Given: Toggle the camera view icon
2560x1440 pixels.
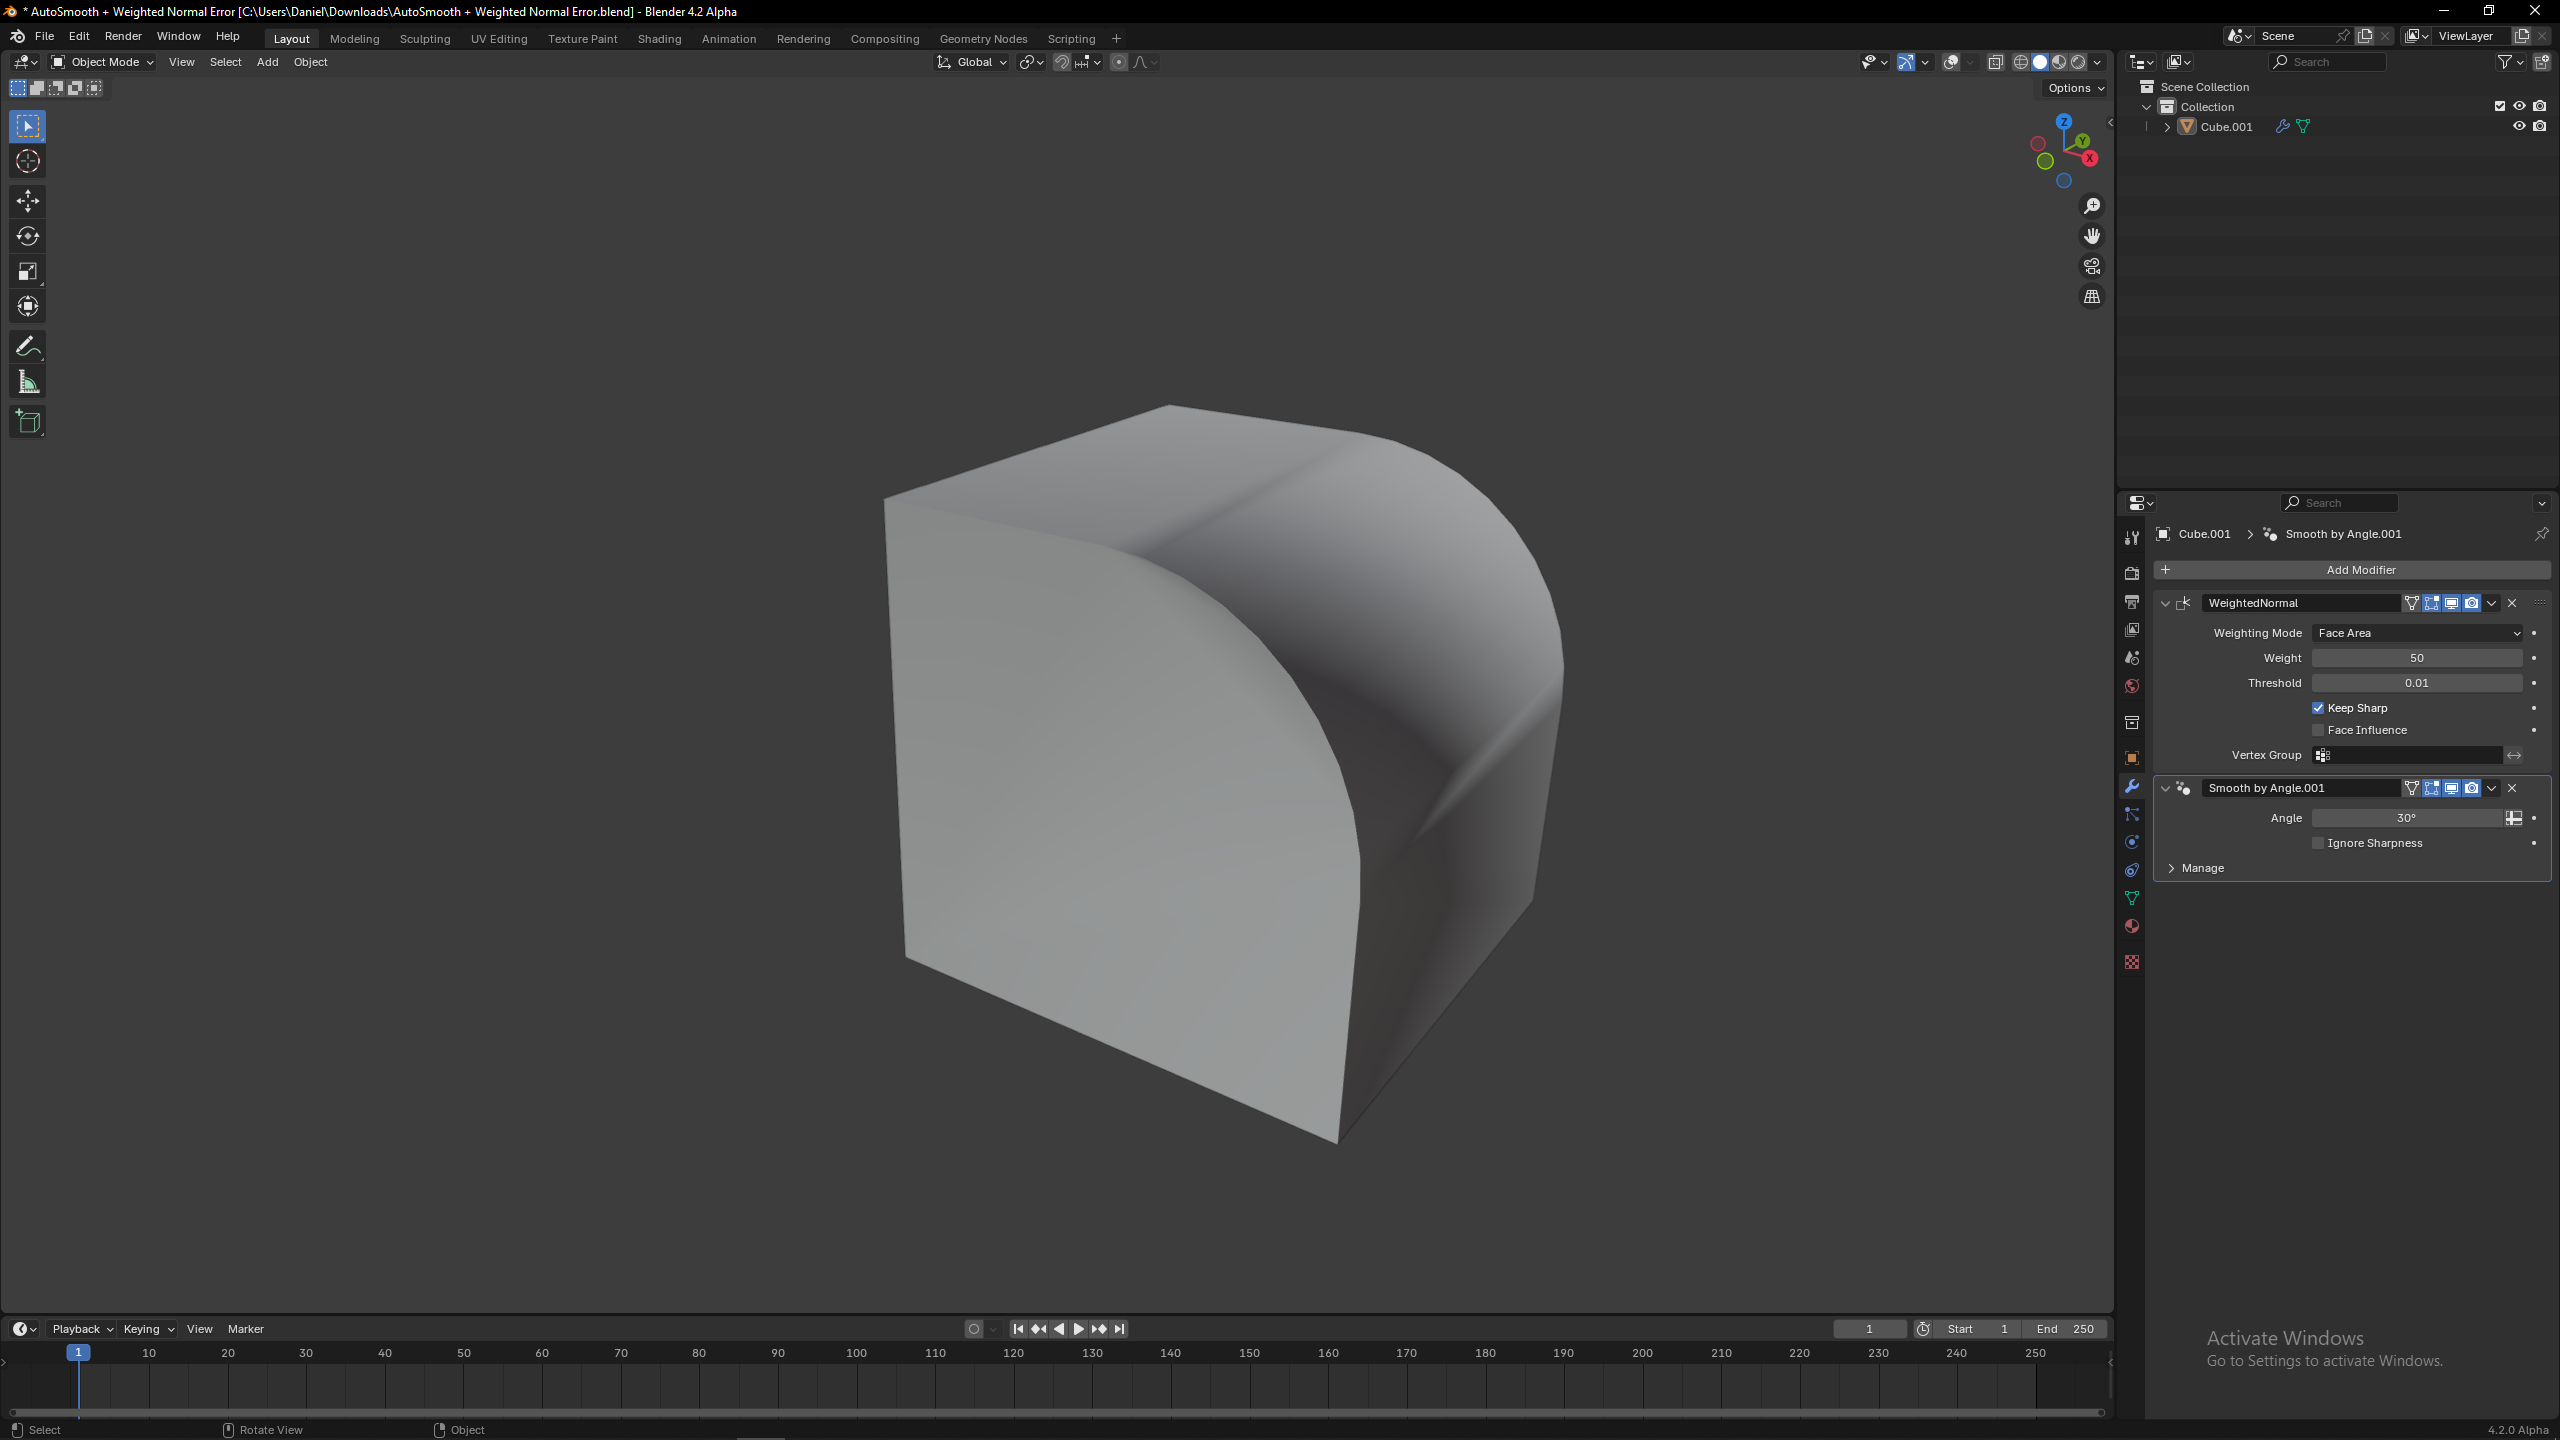Looking at the screenshot, I should [2092, 266].
